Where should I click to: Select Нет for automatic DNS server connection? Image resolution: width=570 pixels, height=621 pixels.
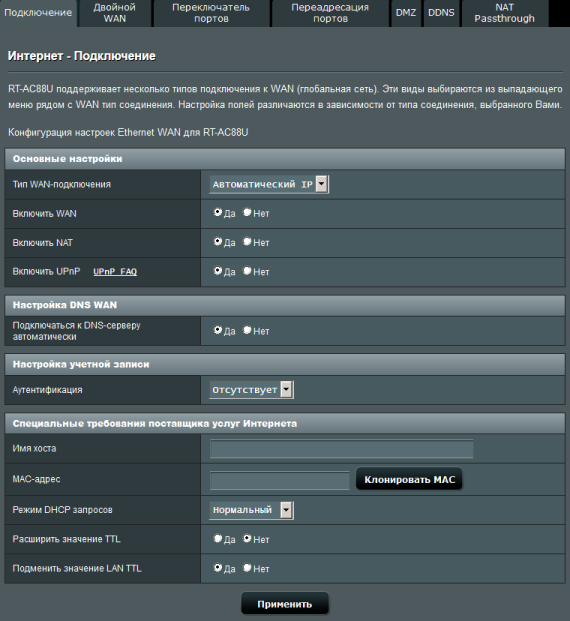tap(247, 330)
